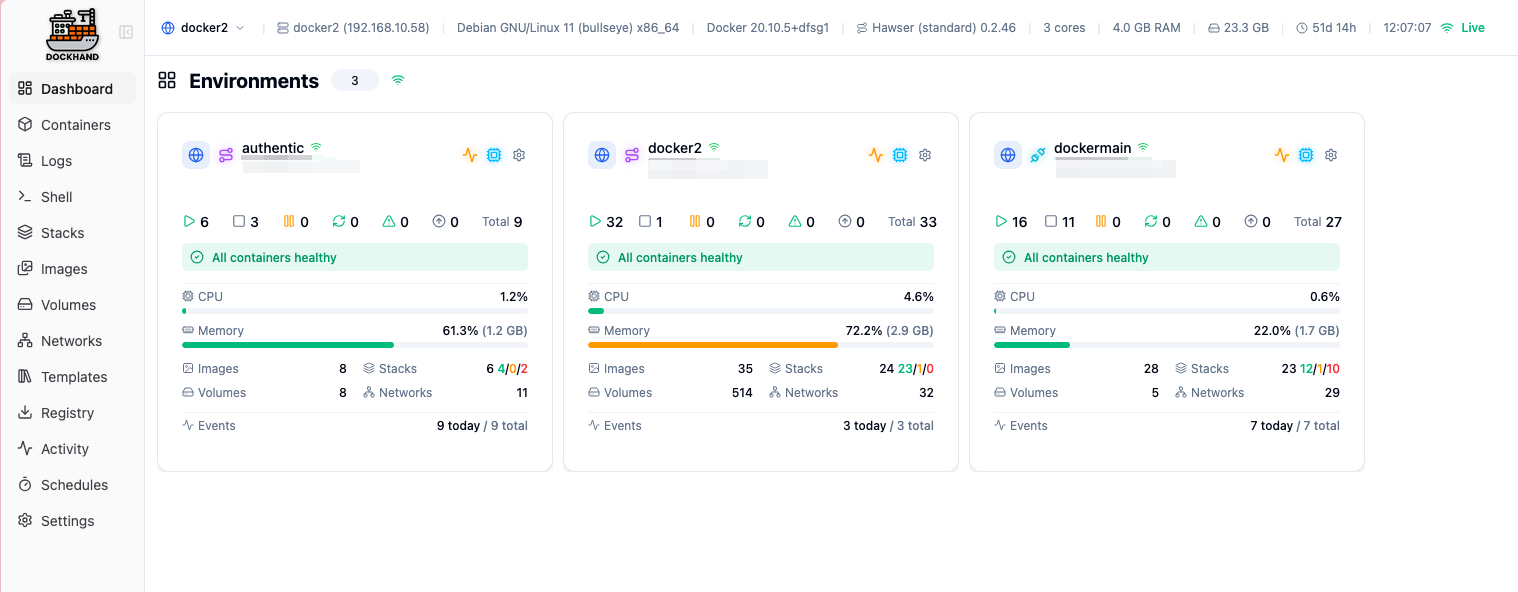Go to the Networks page
This screenshot has width=1518, height=592.
72,341
